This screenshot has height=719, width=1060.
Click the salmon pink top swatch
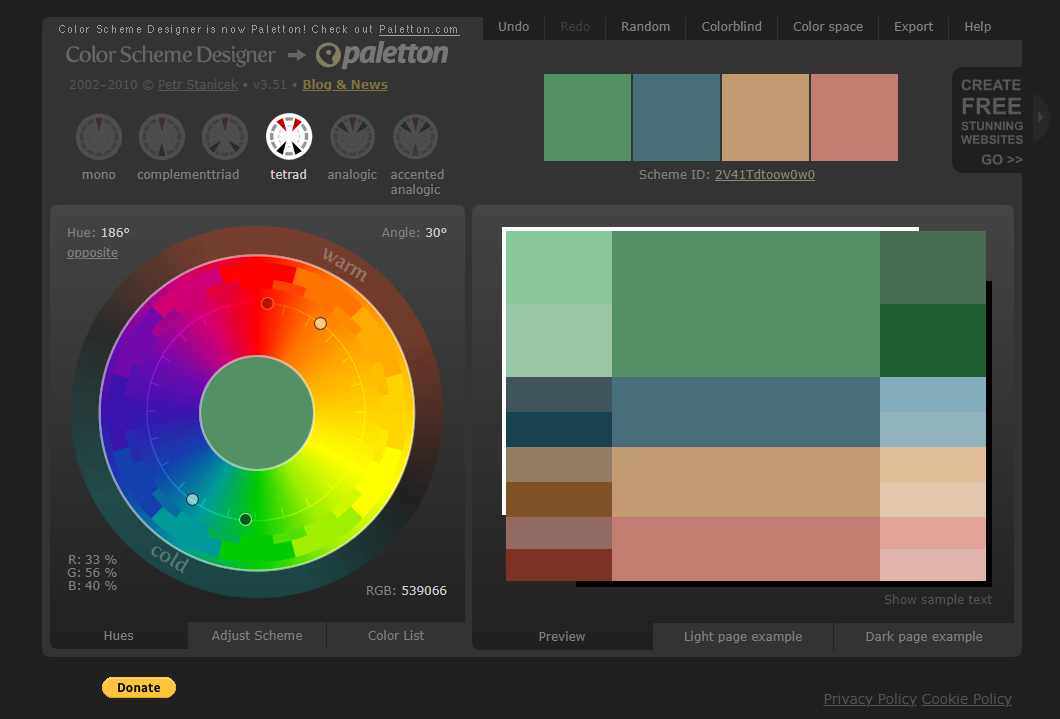coord(854,118)
